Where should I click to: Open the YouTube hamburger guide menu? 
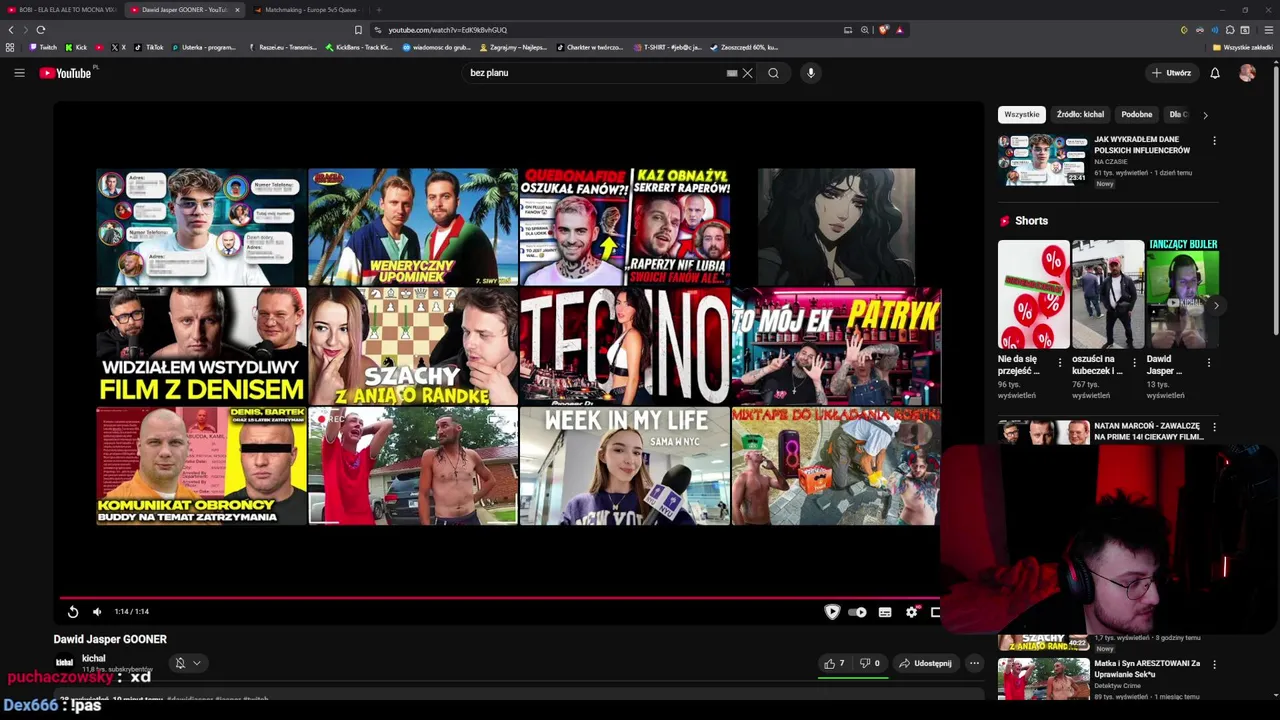tap(19, 73)
